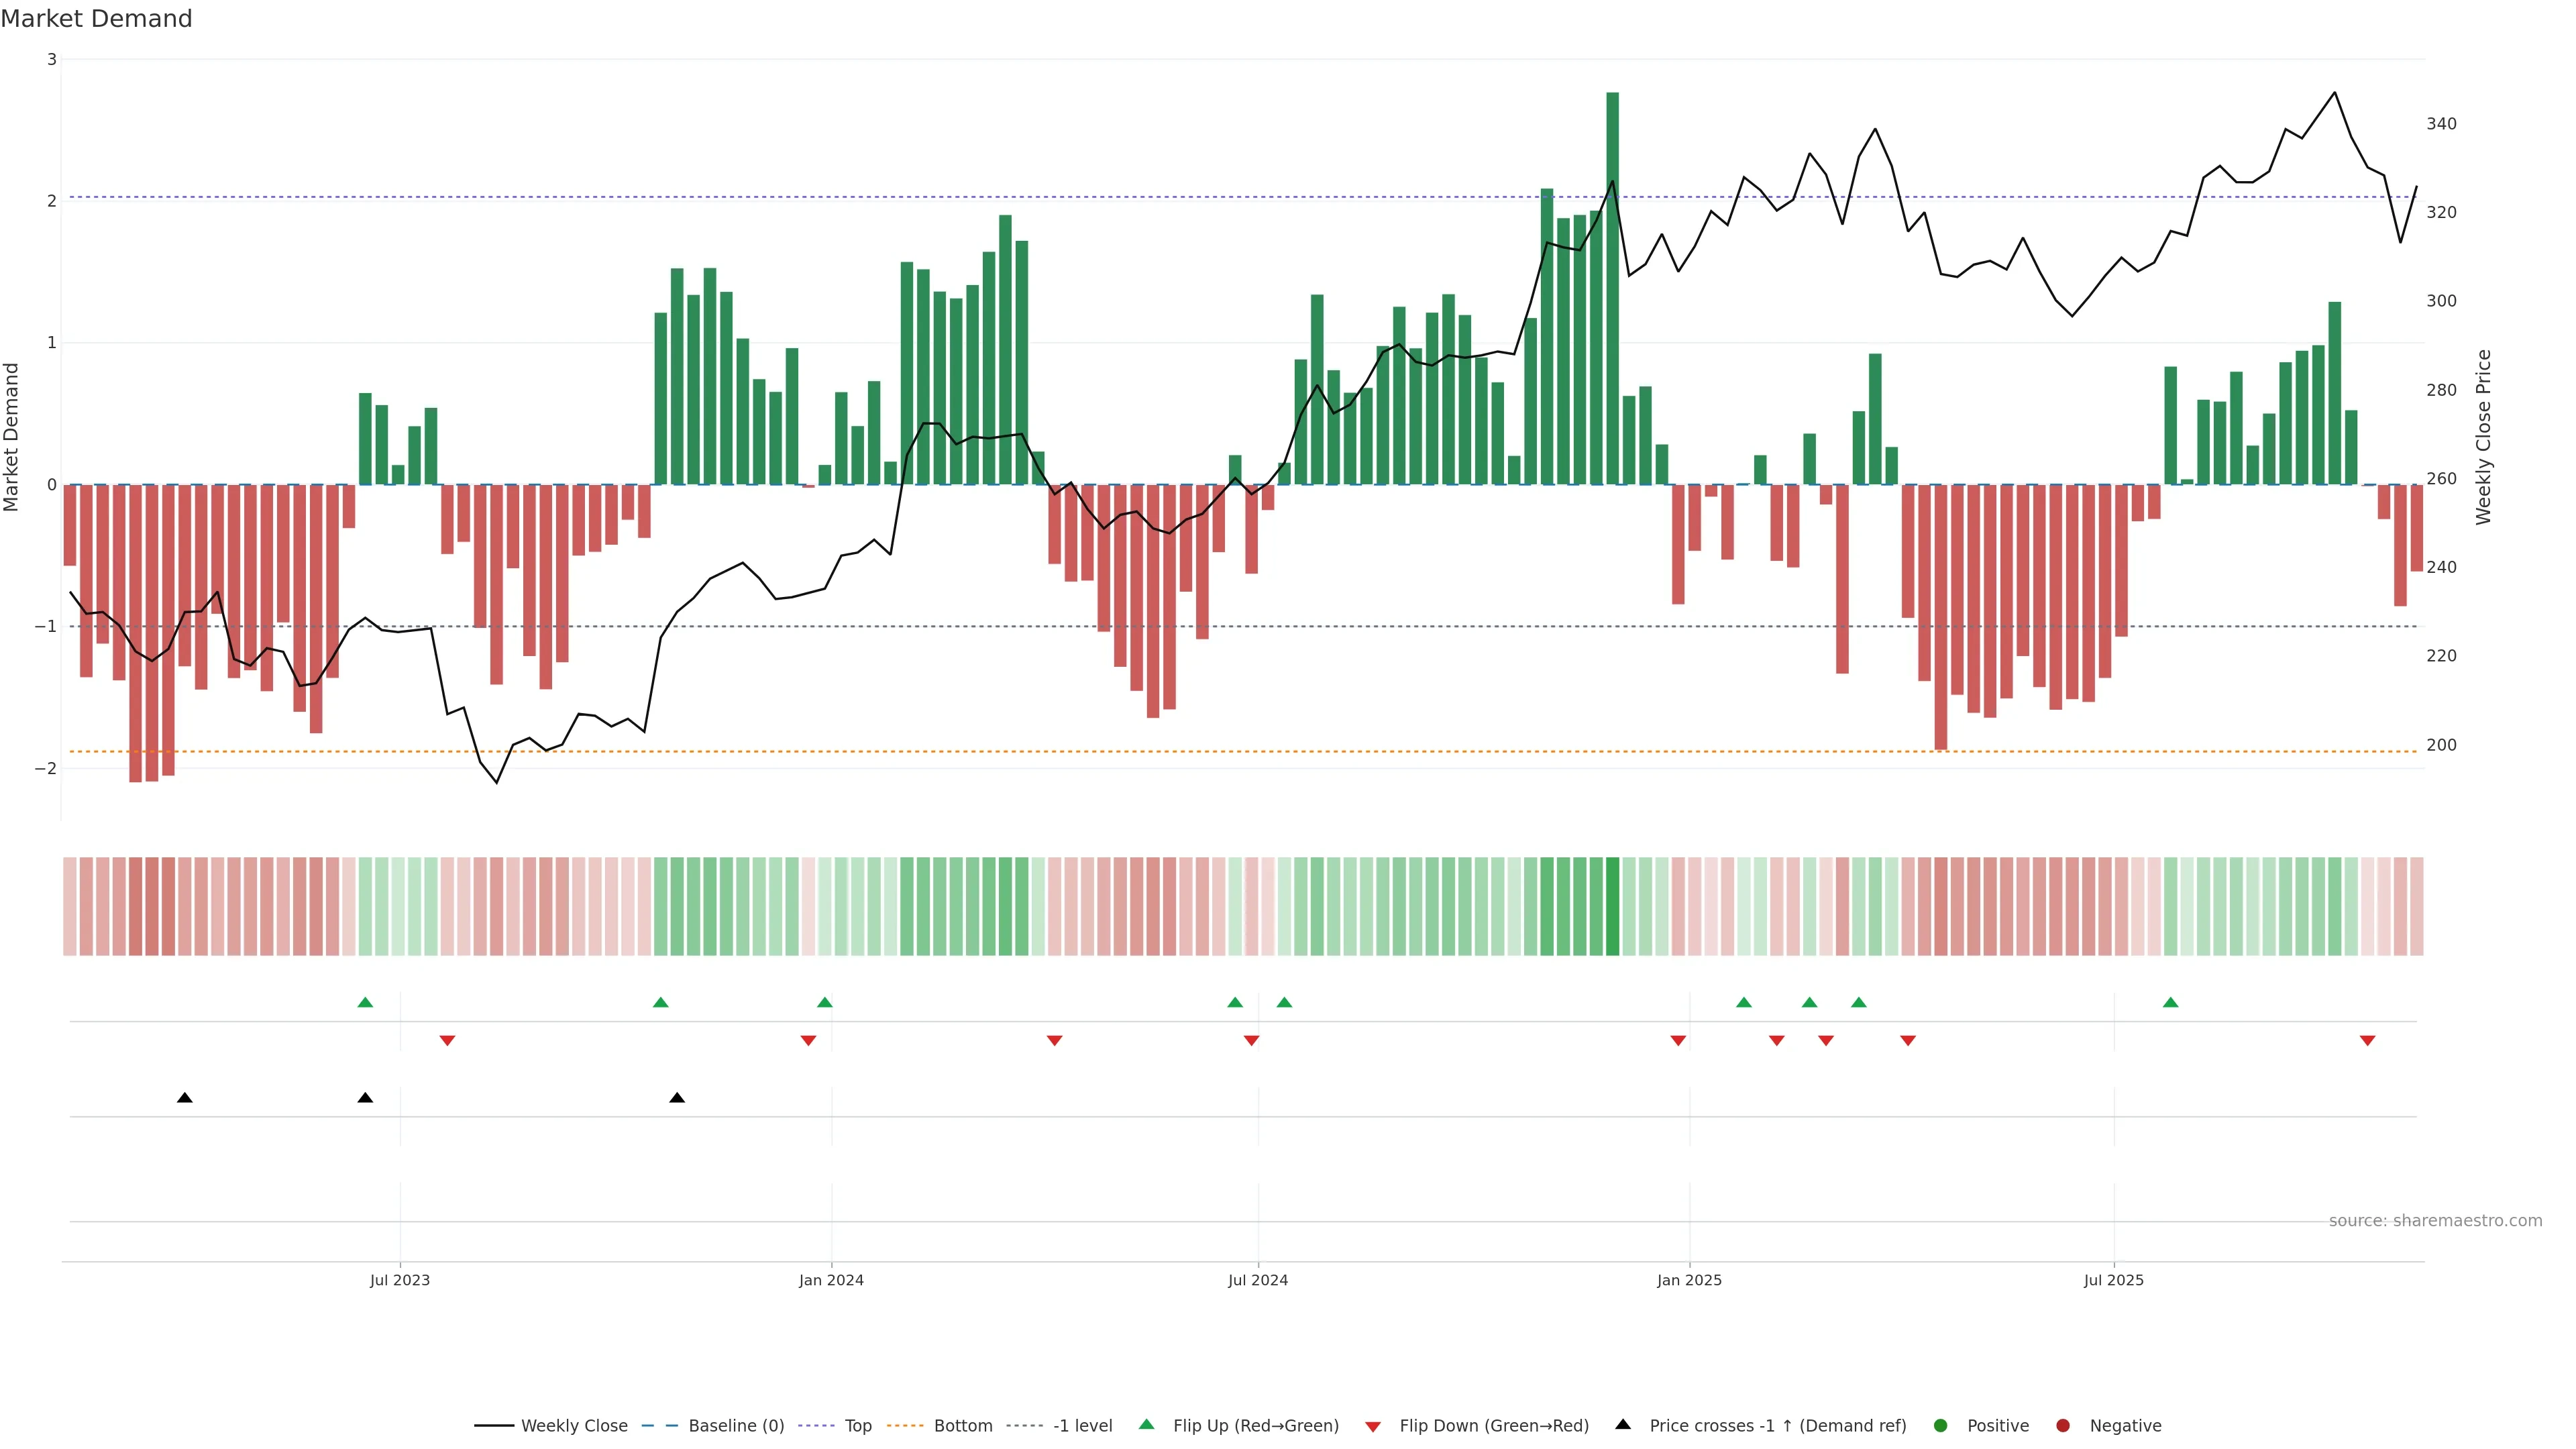Click the Jan 2025 x-axis label
Viewport: 2576px width, 1449px height.
[1689, 1280]
